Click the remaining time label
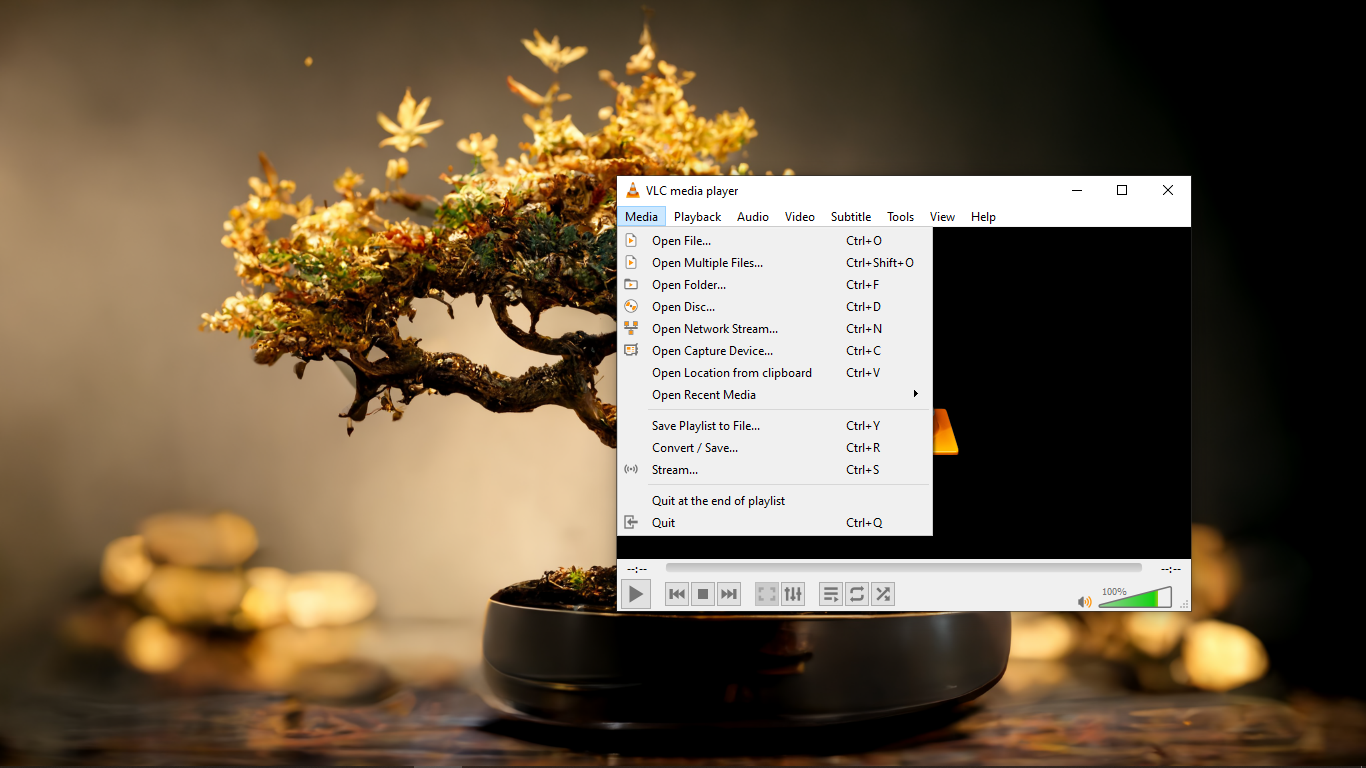 pos(1171,569)
